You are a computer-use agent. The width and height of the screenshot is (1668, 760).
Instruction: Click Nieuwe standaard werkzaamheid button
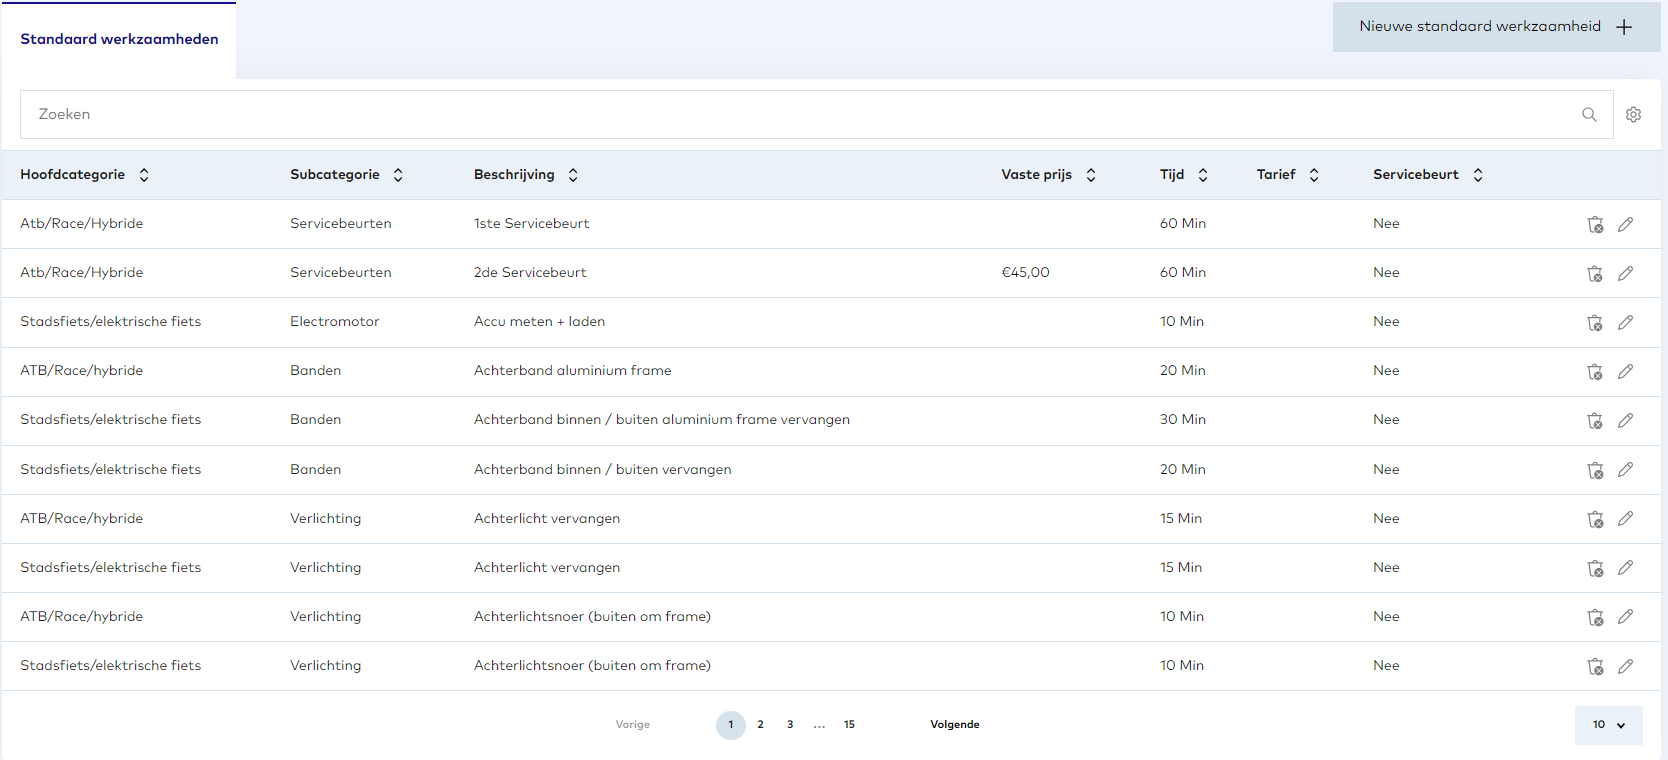click(1495, 27)
